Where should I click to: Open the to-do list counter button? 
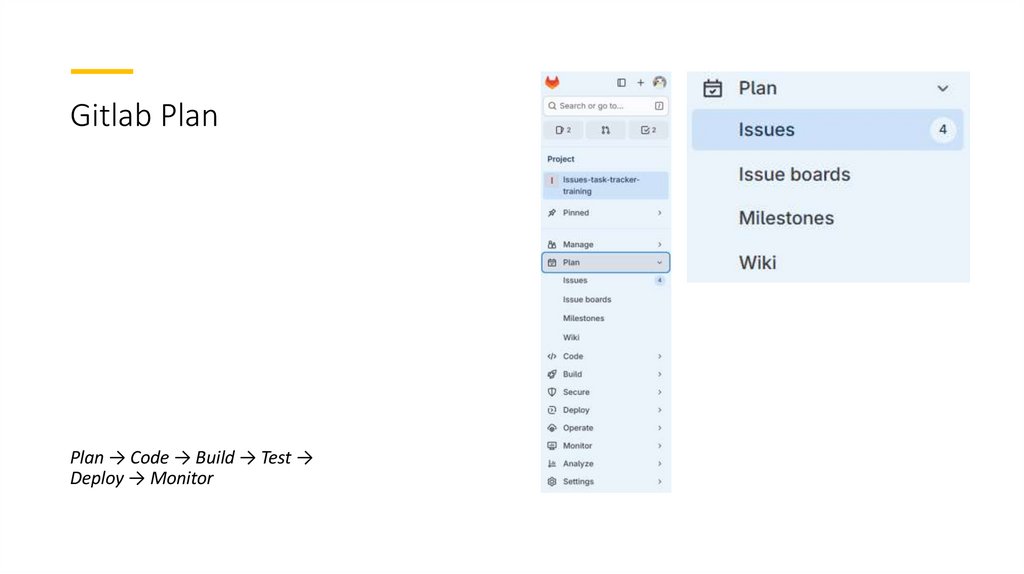pos(648,130)
